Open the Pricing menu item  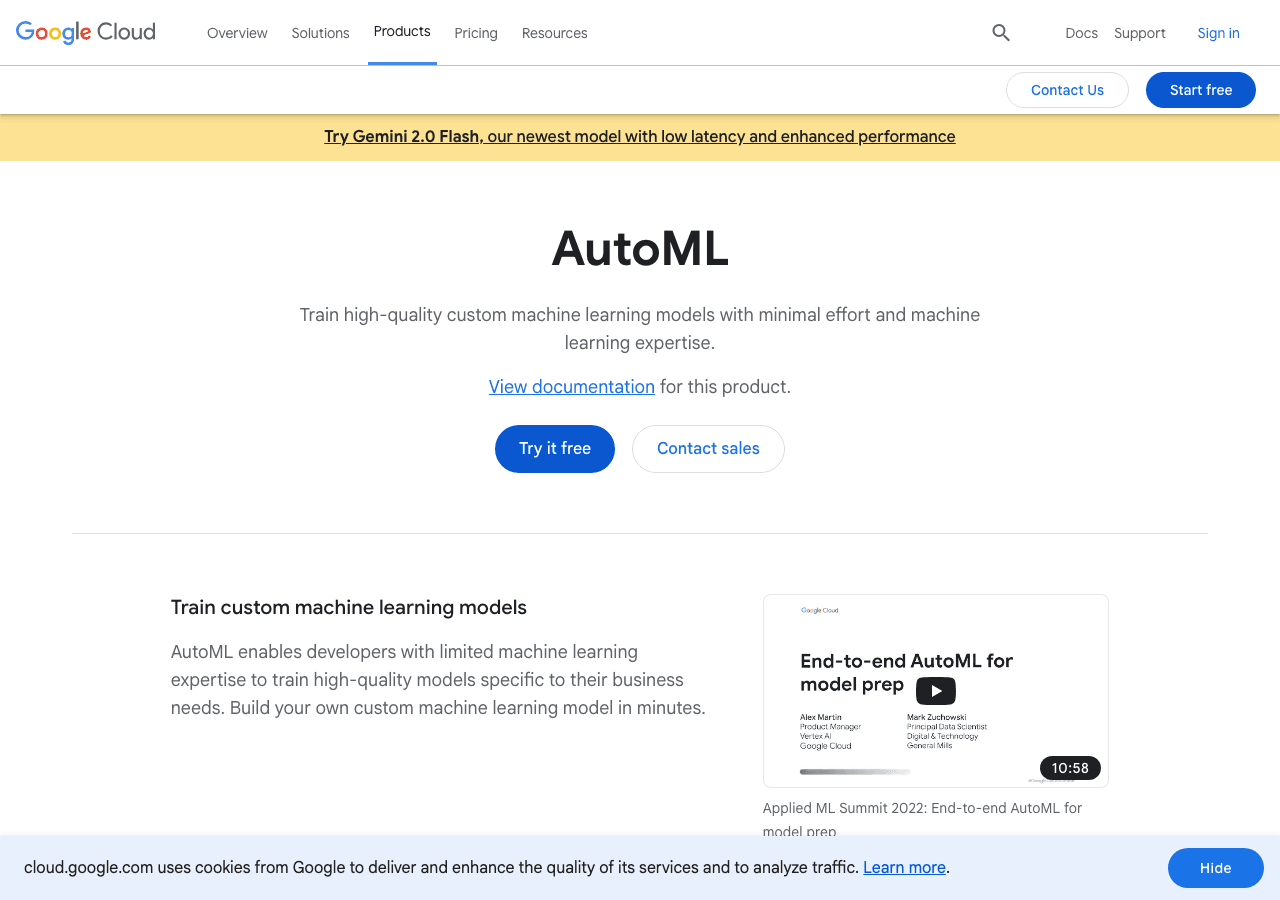coord(476,33)
